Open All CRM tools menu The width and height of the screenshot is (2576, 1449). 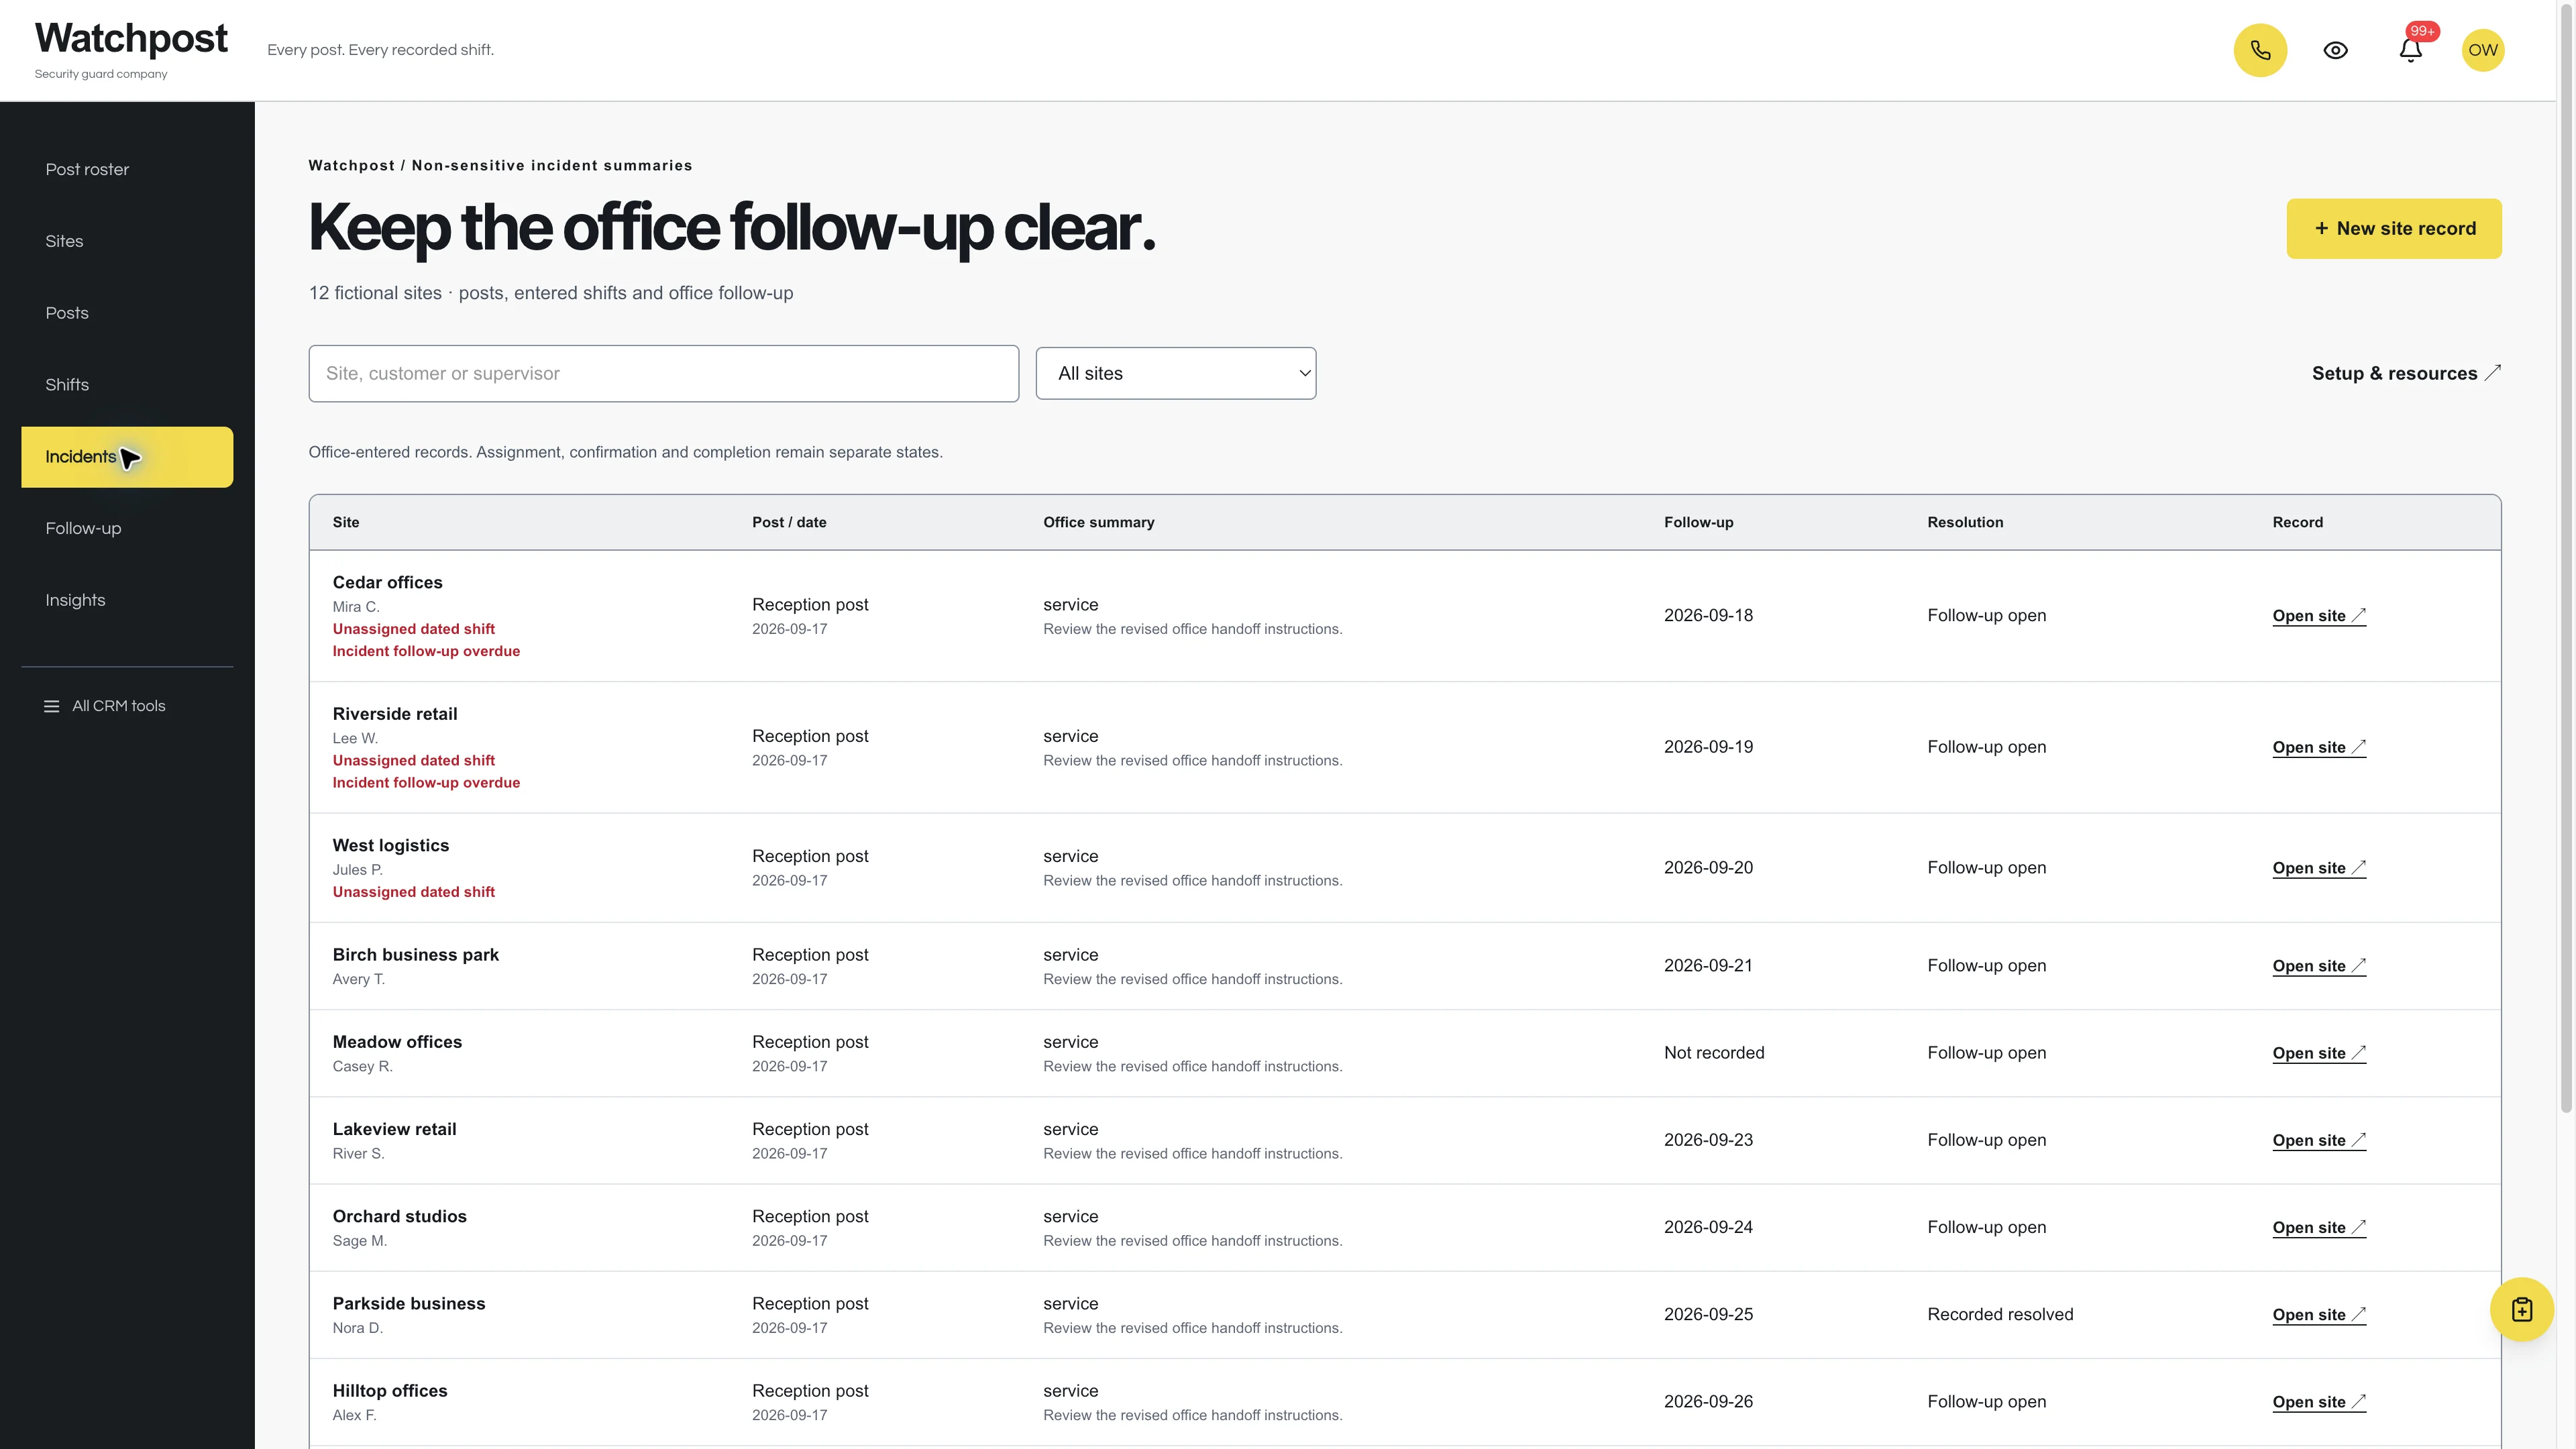(x=105, y=706)
